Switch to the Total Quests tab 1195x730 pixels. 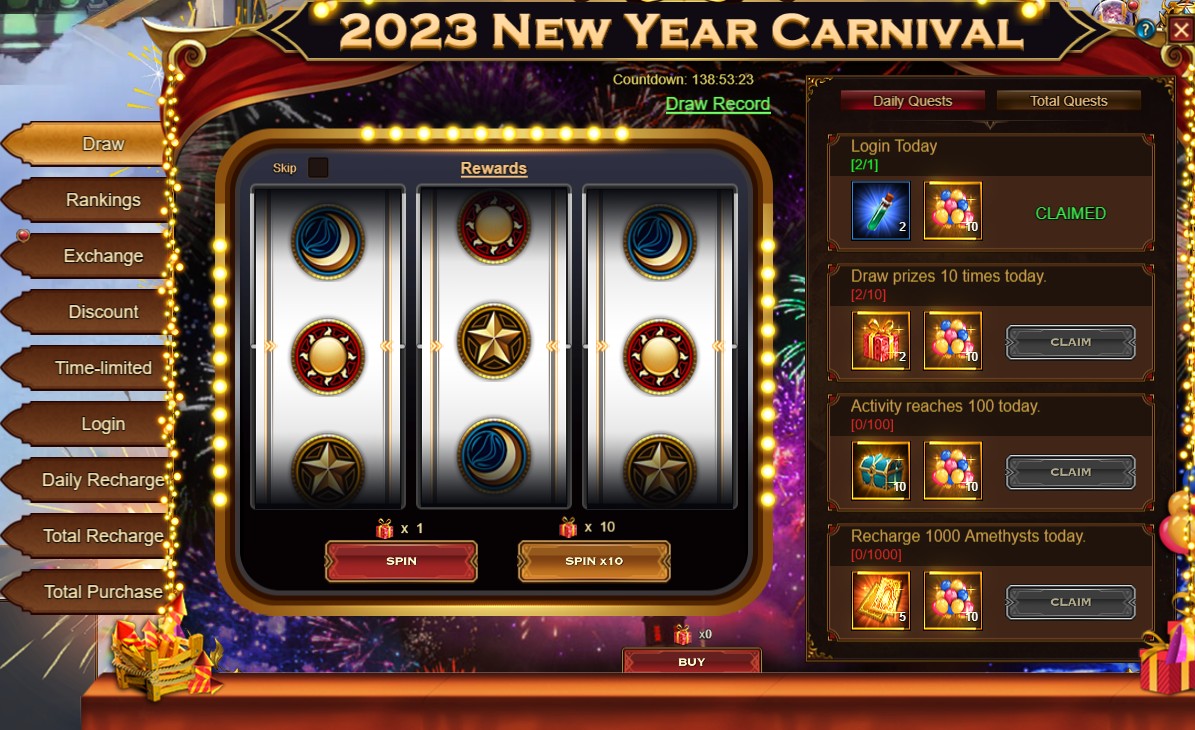tap(1068, 101)
